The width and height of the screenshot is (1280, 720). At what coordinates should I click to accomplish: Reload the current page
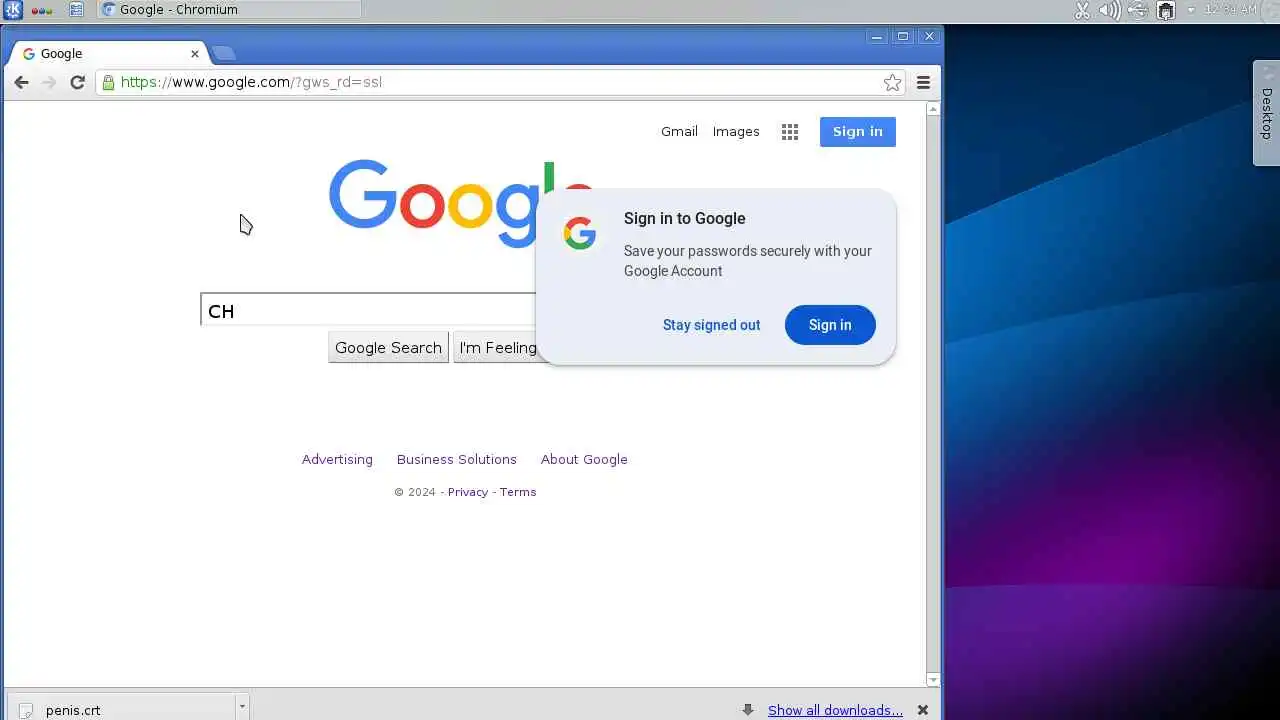click(77, 82)
